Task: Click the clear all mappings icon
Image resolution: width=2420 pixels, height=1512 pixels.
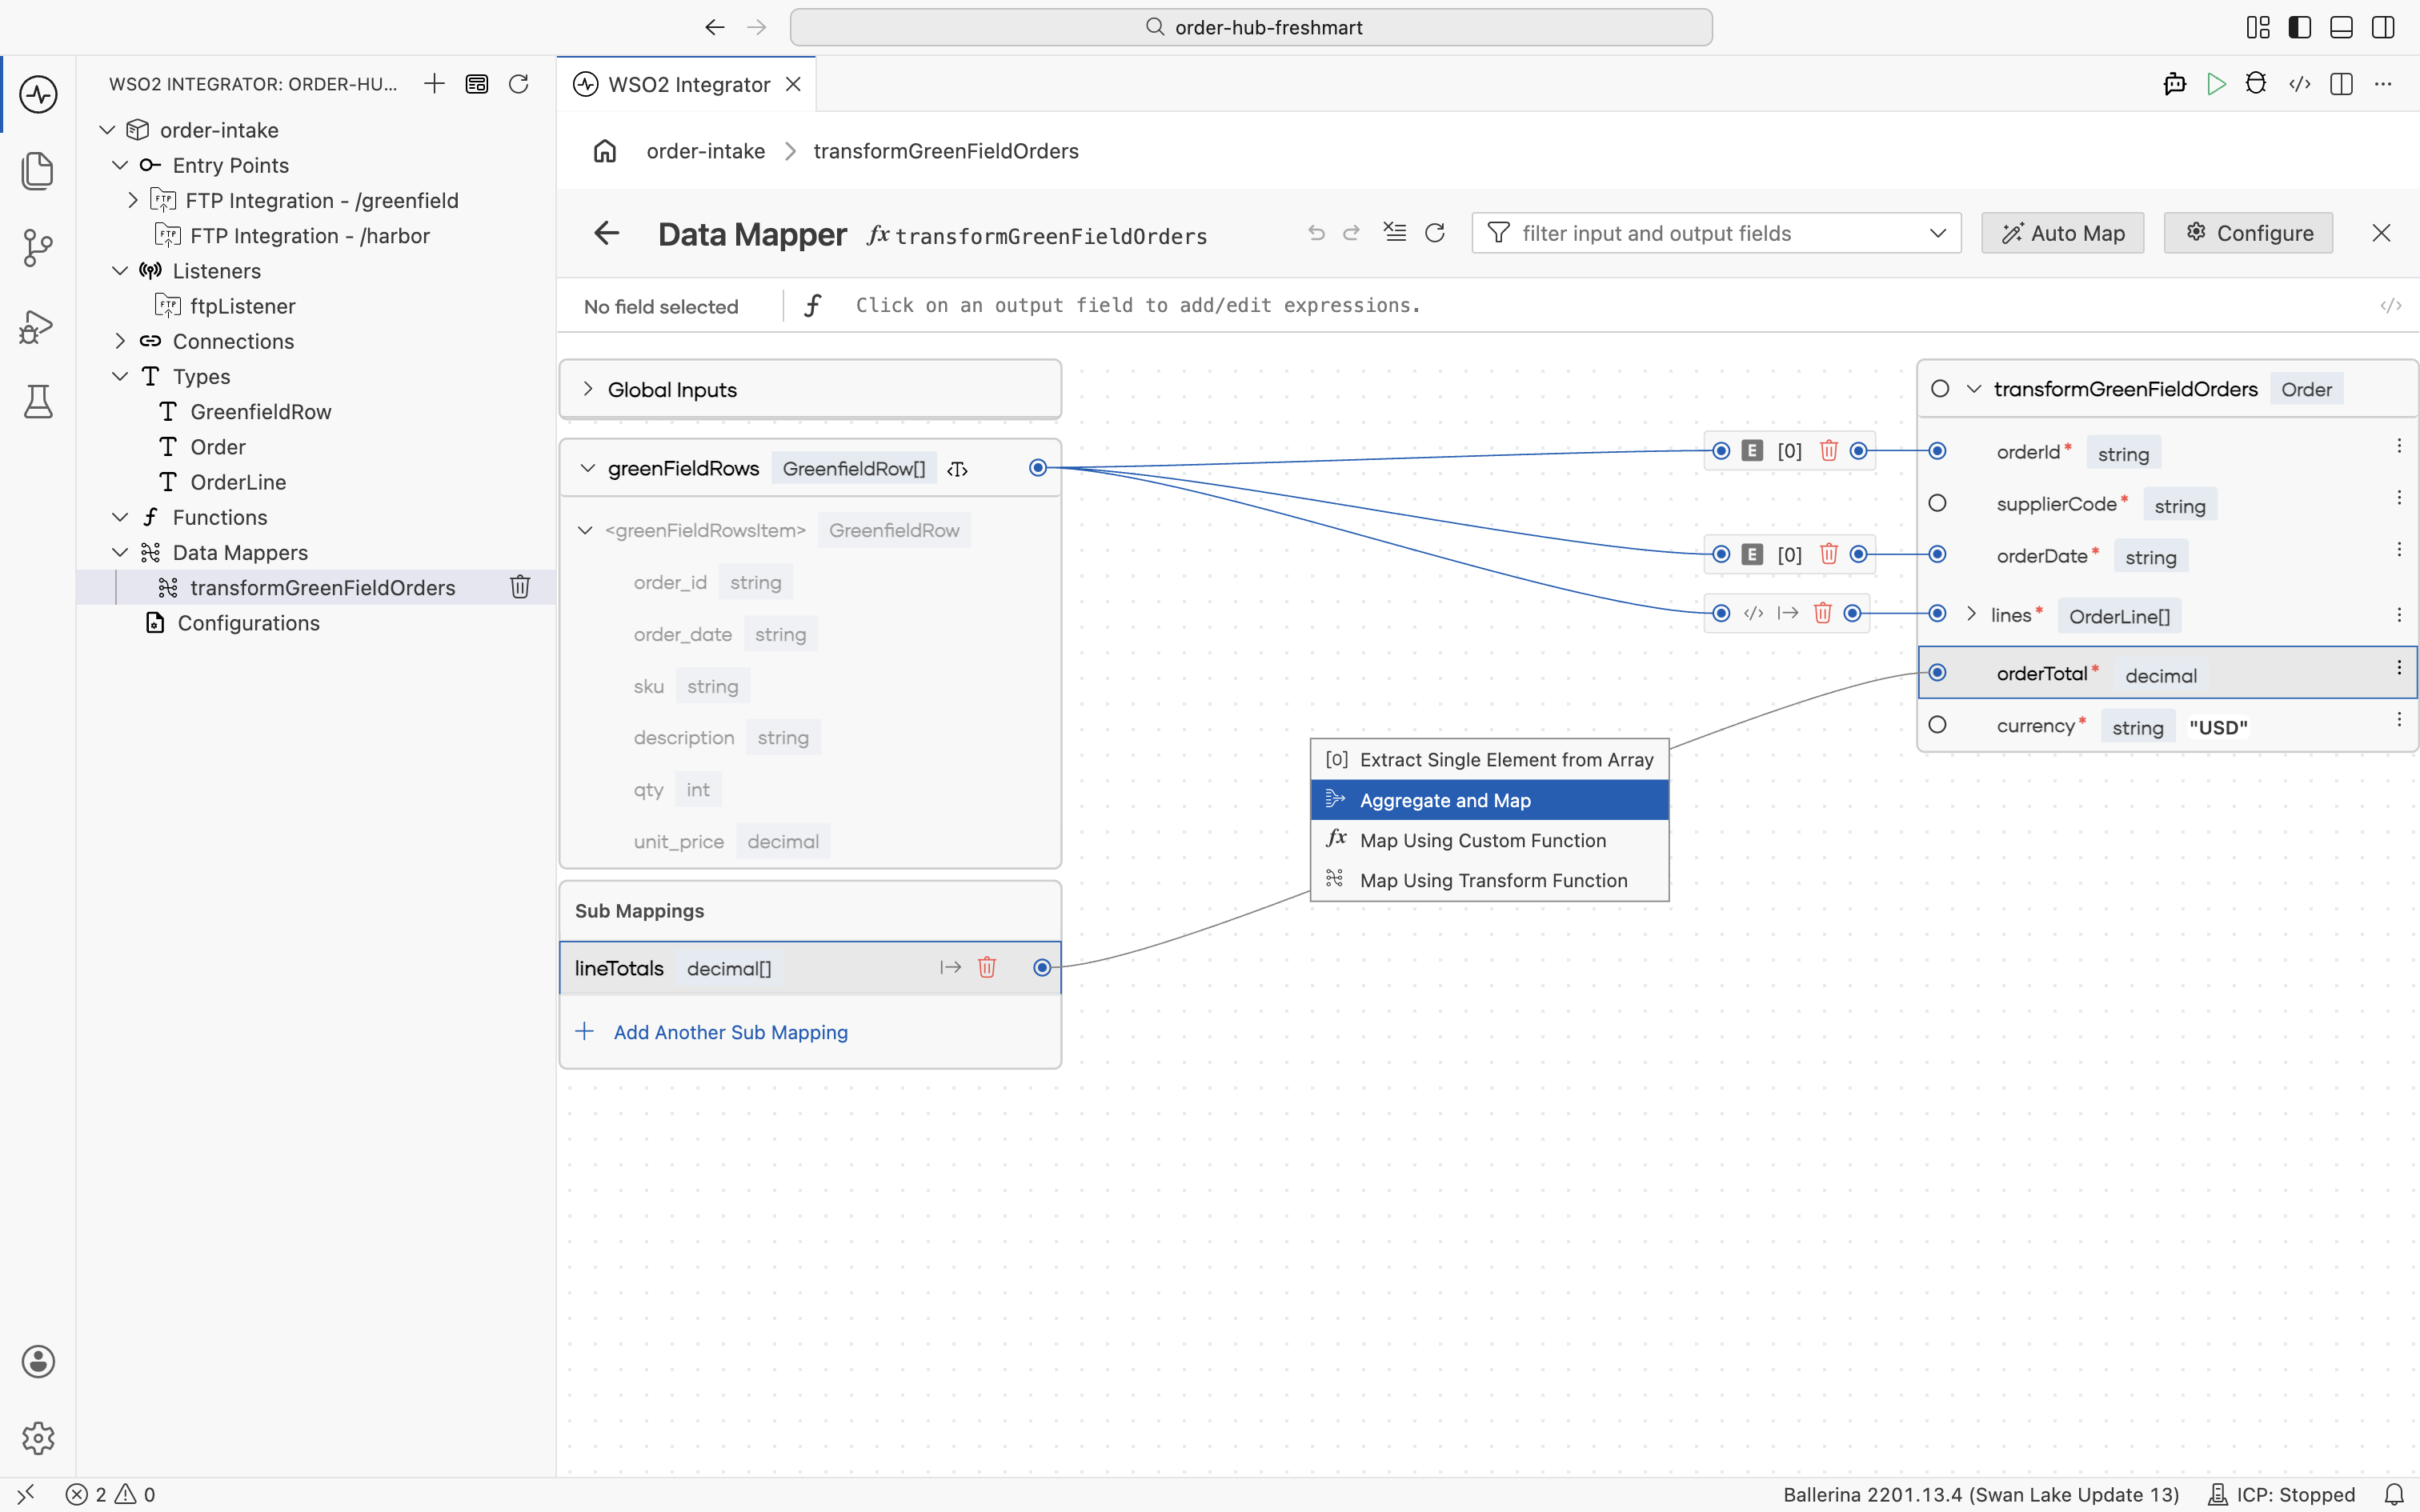Action: click(x=1394, y=233)
